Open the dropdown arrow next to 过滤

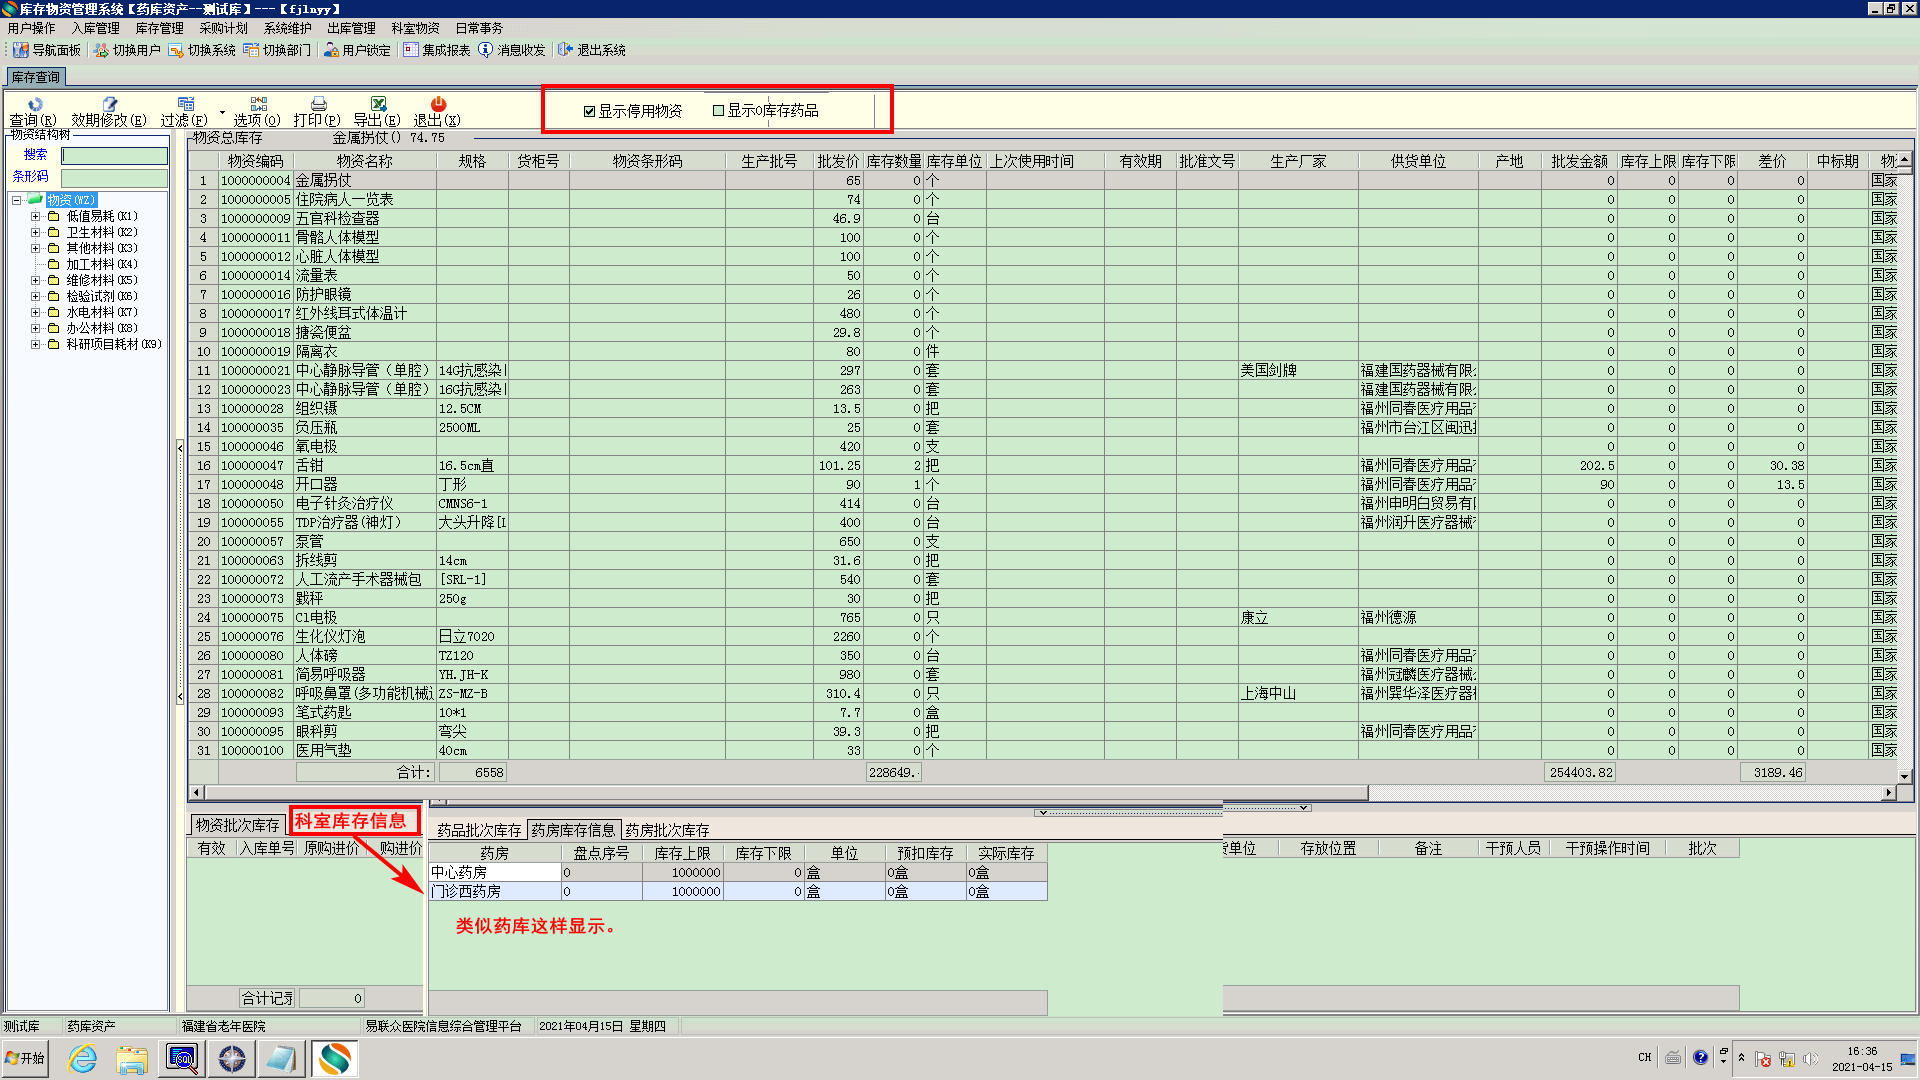tap(222, 112)
